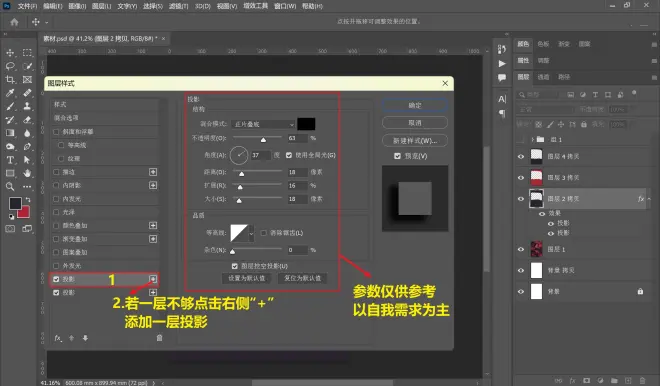Select the Eyedropper tool
Viewport: 660px width, 386px height.
coord(10,93)
